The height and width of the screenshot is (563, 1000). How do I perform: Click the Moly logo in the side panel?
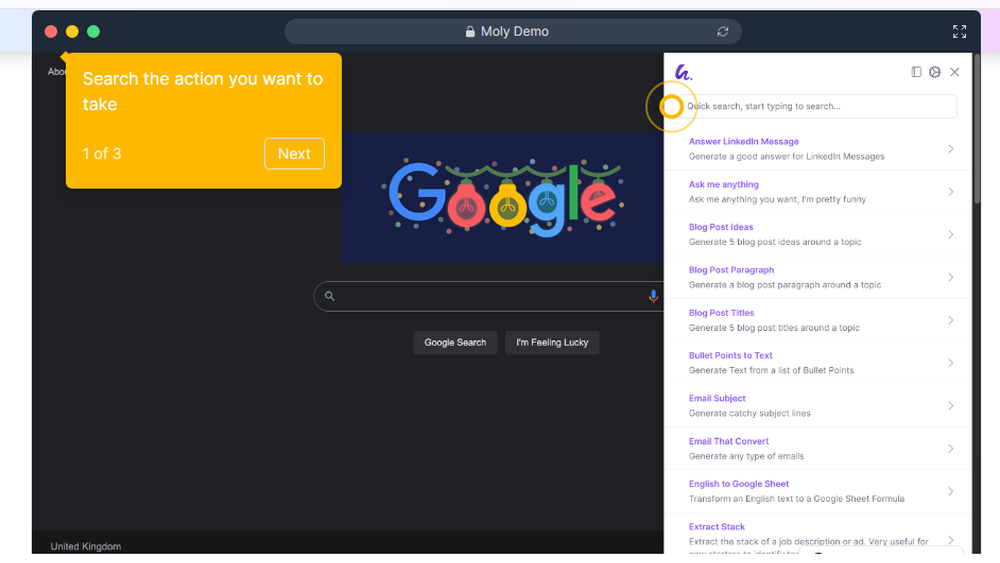tap(683, 72)
